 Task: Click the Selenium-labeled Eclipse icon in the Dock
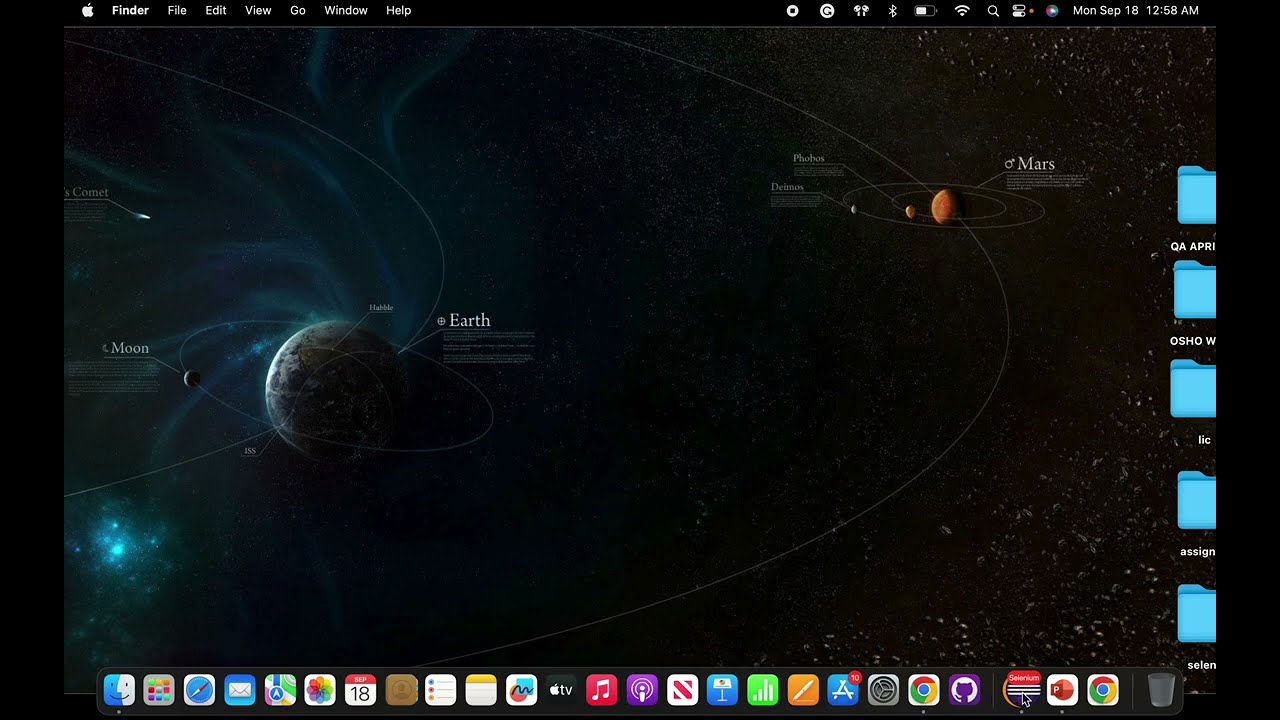tap(1022, 690)
